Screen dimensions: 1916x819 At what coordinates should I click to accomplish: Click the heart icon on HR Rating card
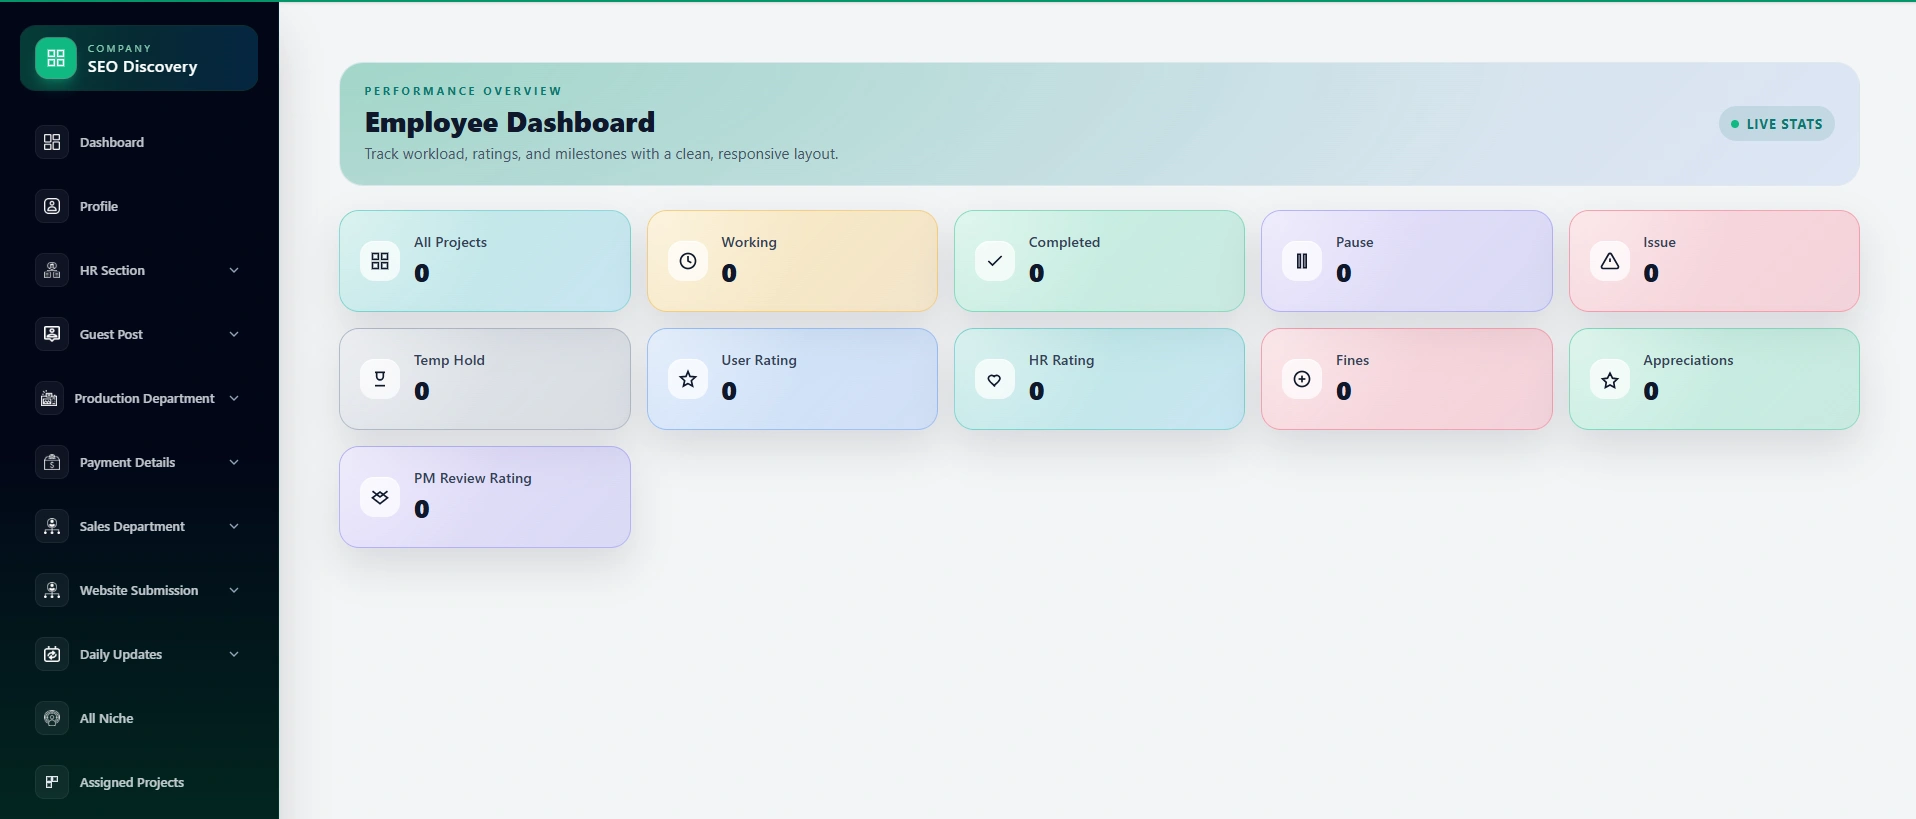995,379
